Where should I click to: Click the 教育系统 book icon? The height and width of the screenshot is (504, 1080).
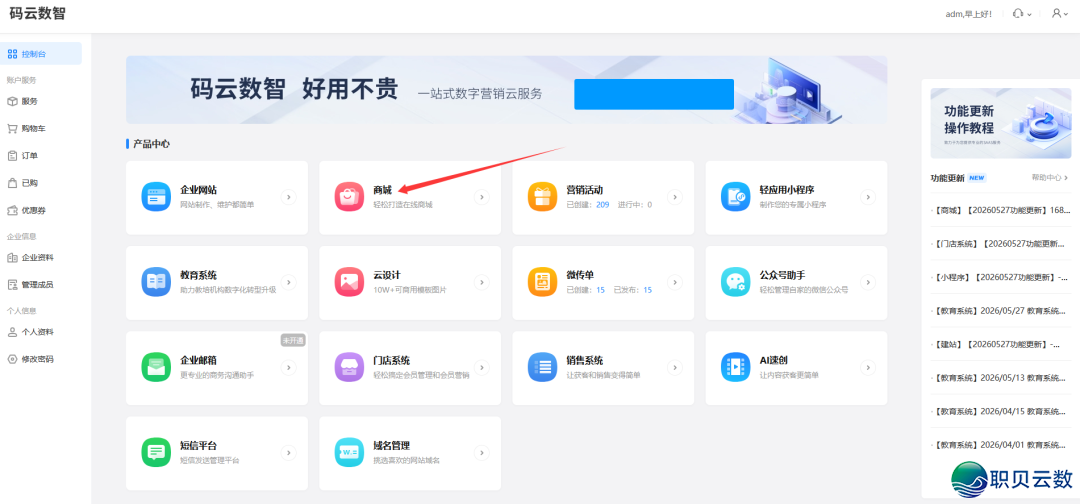(x=156, y=282)
